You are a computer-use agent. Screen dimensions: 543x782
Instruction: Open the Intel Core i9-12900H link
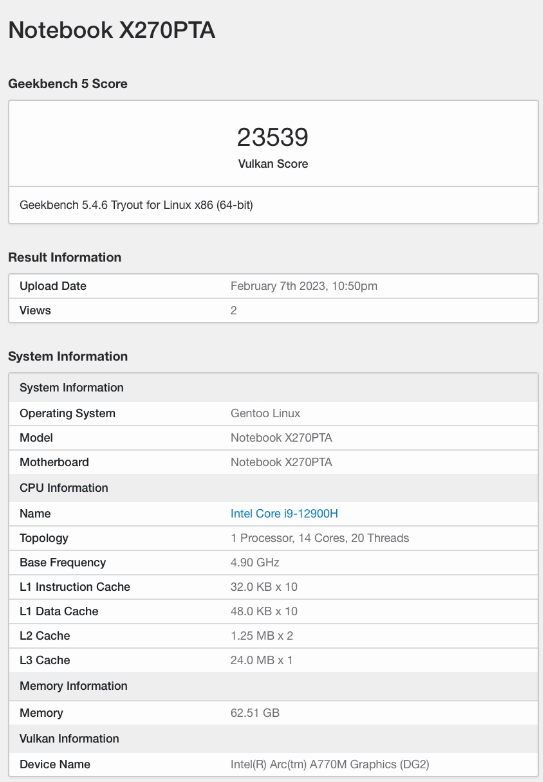(x=284, y=514)
